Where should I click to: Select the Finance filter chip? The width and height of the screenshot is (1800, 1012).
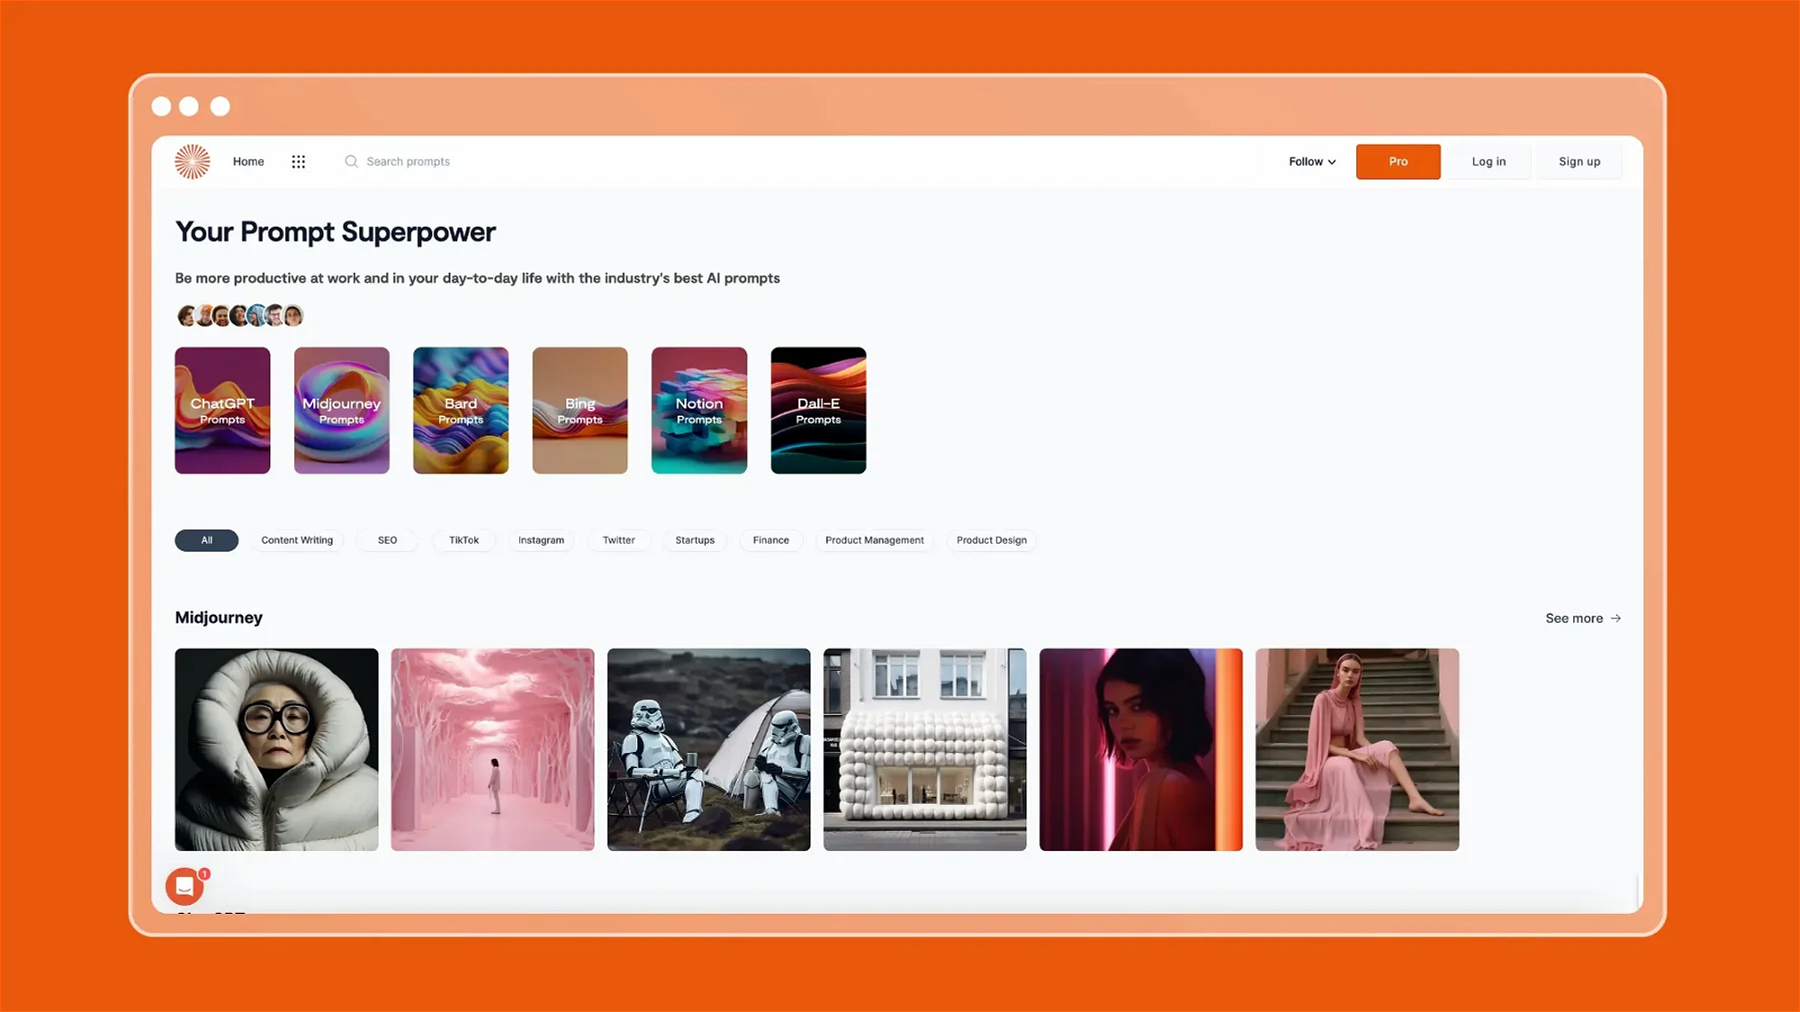(771, 540)
